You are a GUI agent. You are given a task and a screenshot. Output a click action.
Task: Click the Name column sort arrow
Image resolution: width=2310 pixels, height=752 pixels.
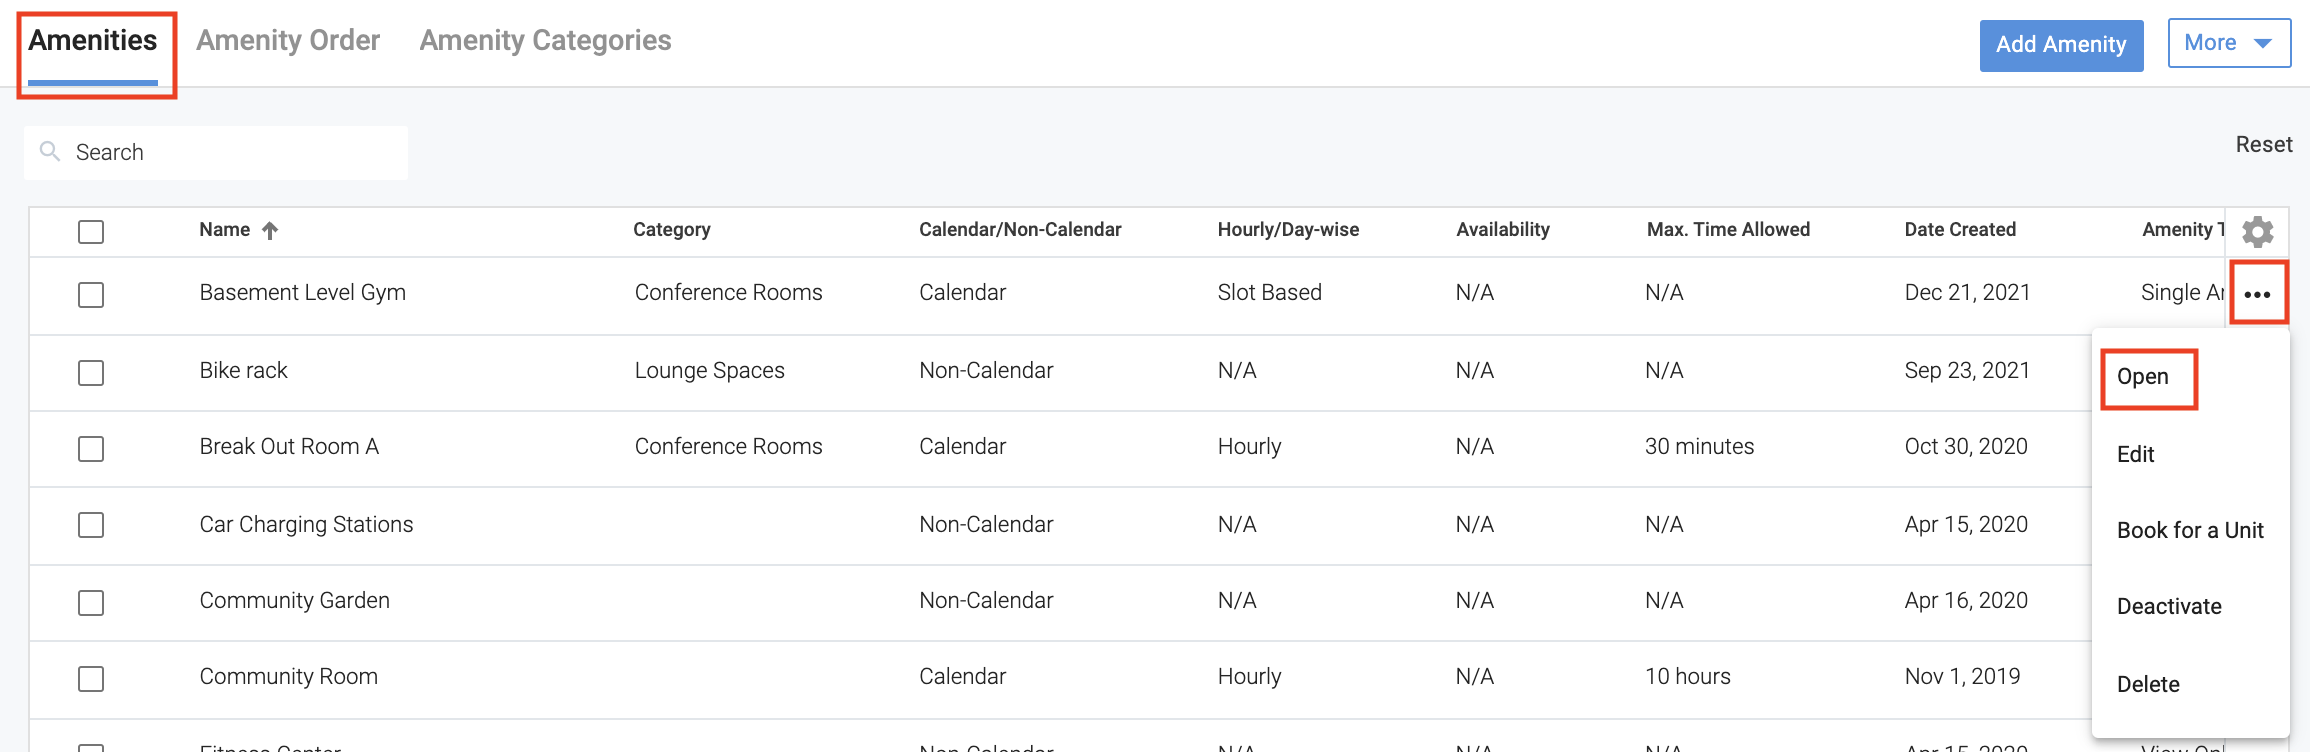tap(270, 231)
